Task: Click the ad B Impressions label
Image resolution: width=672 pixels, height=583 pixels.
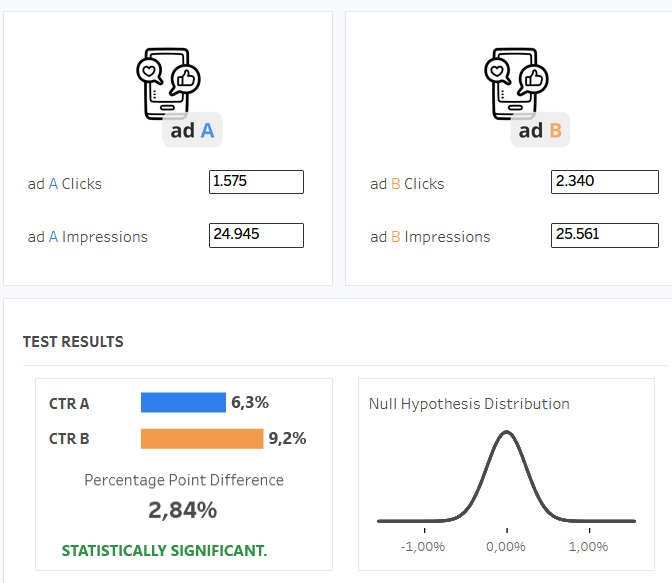Action: (x=430, y=237)
